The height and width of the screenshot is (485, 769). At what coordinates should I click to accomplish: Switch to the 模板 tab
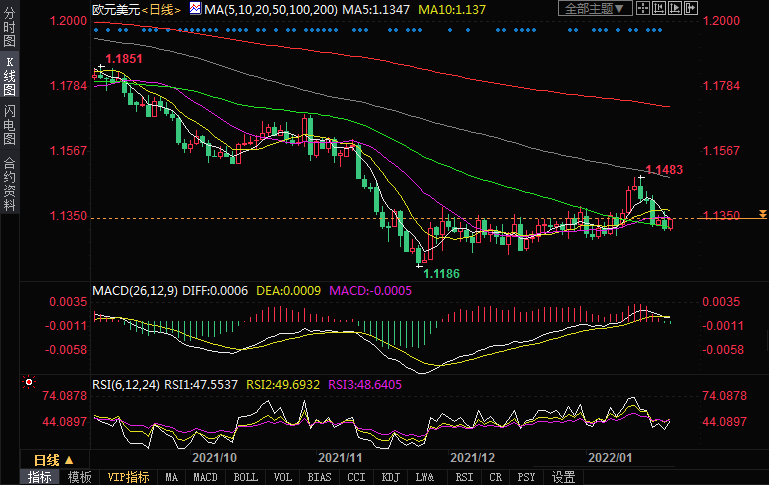(x=79, y=477)
